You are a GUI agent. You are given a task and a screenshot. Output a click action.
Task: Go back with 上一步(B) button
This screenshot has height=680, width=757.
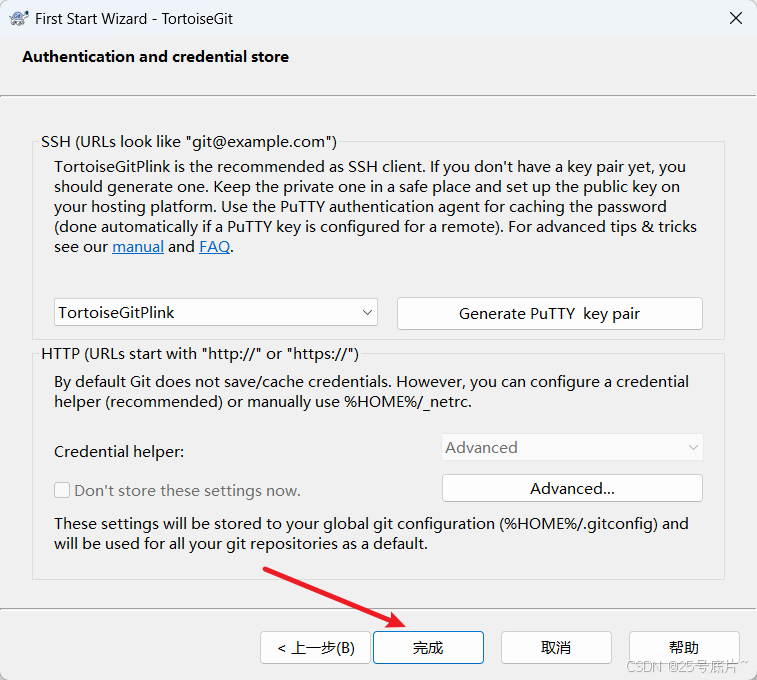point(316,648)
